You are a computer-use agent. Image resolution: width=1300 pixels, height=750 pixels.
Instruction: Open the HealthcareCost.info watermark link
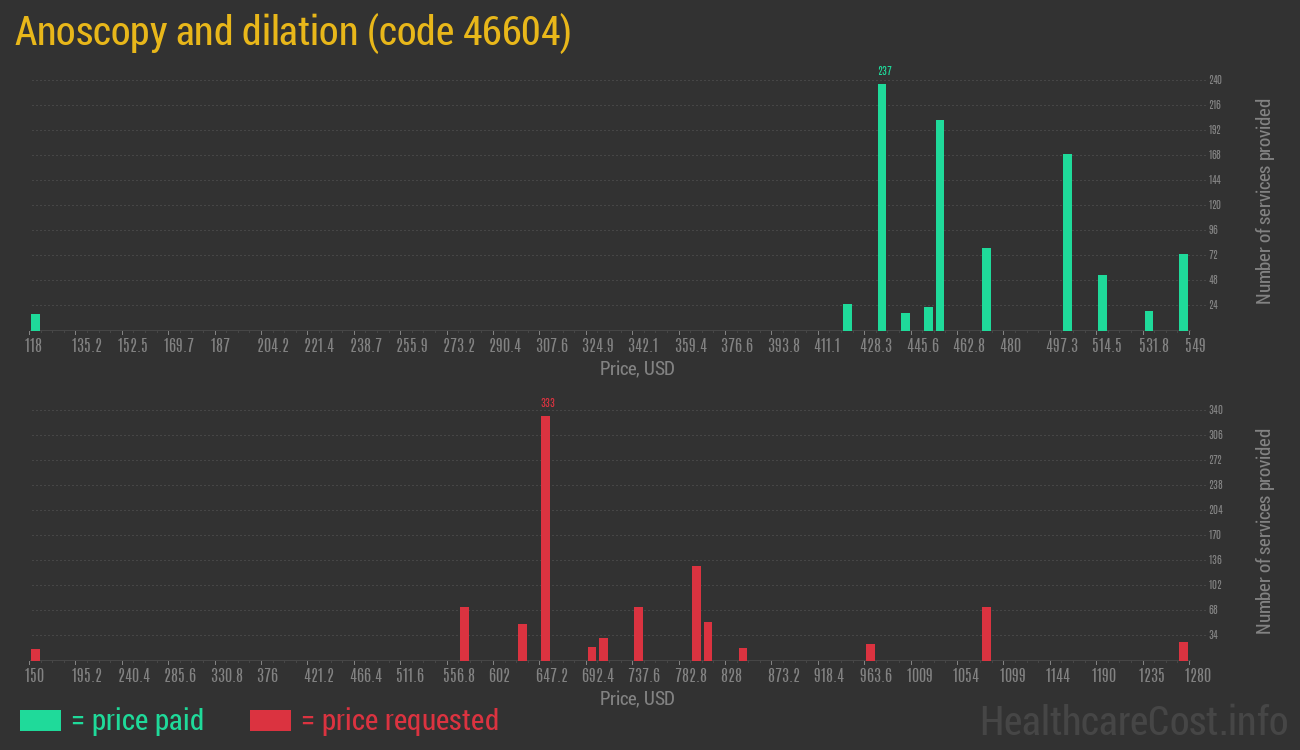(x=1133, y=720)
